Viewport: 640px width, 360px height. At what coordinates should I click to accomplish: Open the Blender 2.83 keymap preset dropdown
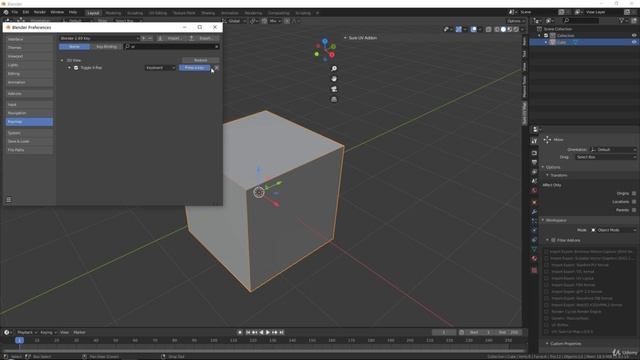pos(99,38)
